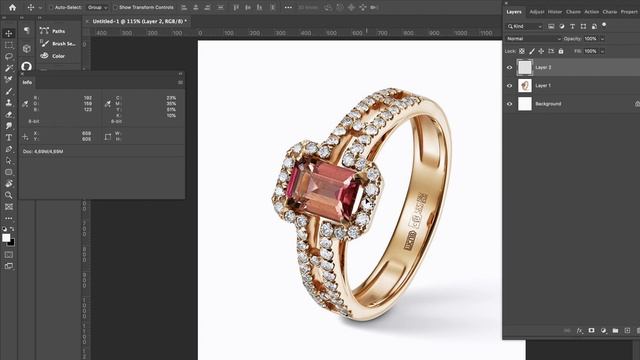The width and height of the screenshot is (640, 360).
Task: Select the Lasso tool
Action: (x=9, y=56)
